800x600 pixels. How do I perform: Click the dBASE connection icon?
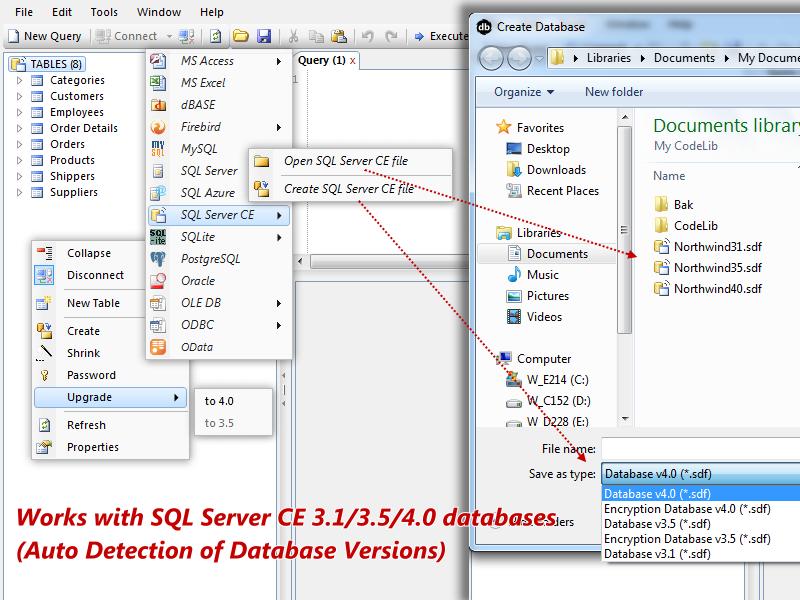[x=158, y=105]
